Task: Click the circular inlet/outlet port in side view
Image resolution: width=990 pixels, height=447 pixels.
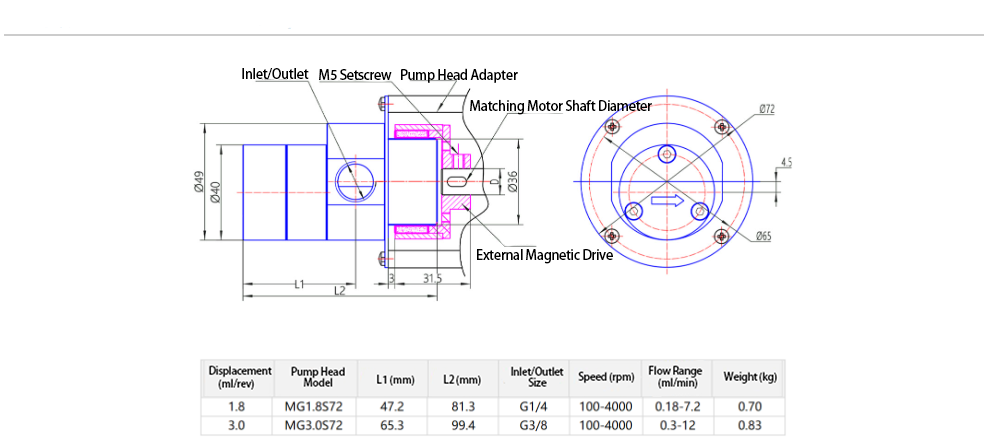Action: pos(352,181)
